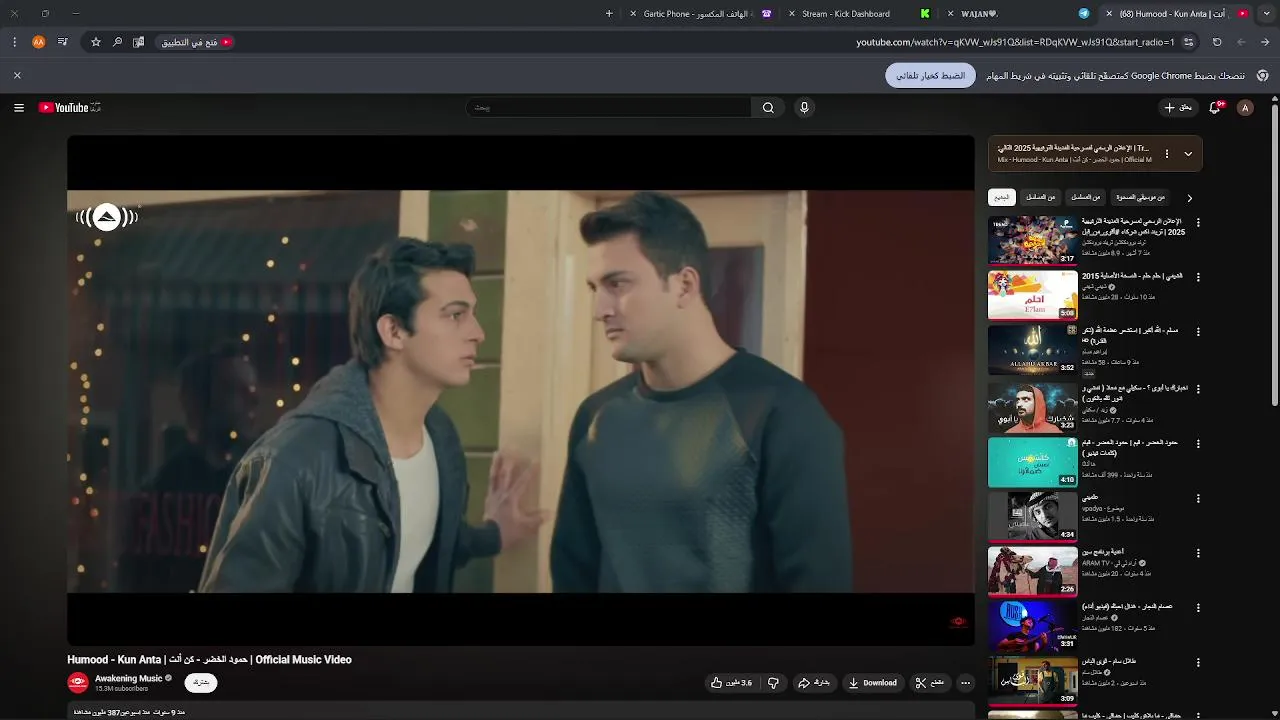Image resolution: width=1280 pixels, height=720 pixels.
Task: Select the filter chip next to 'All'
Action: click(x=1040, y=198)
